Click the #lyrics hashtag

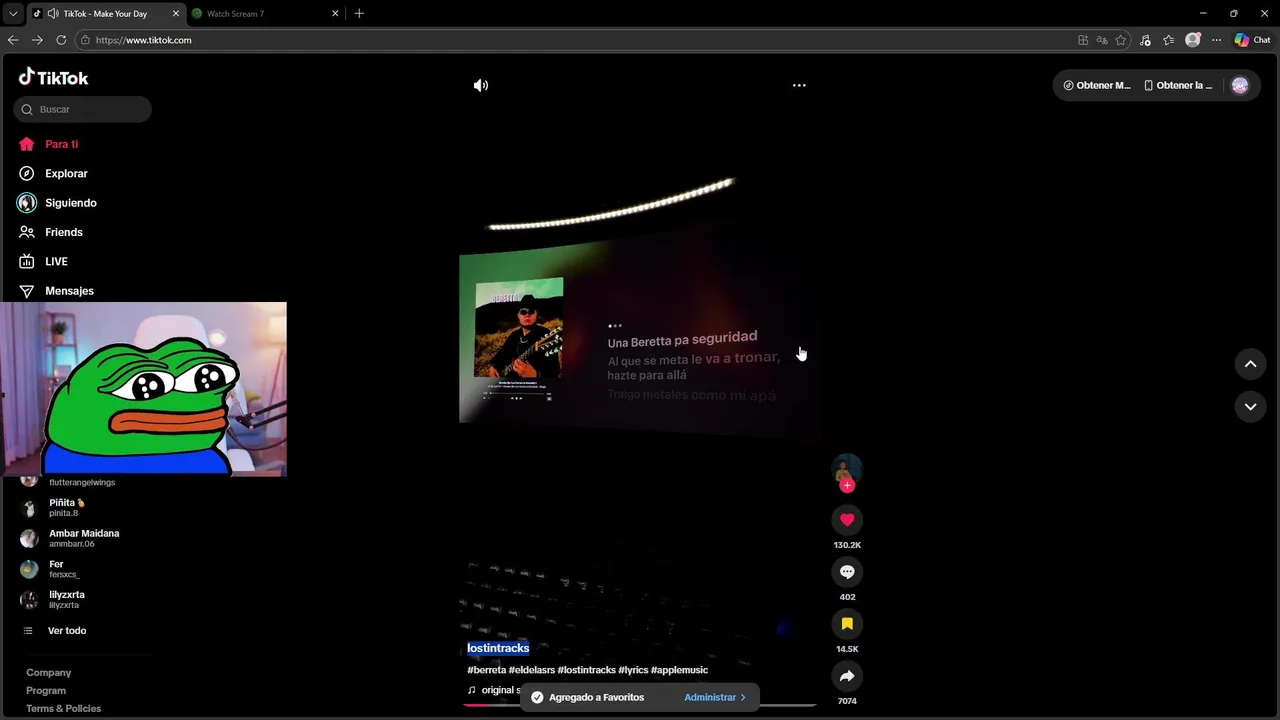[633, 670]
